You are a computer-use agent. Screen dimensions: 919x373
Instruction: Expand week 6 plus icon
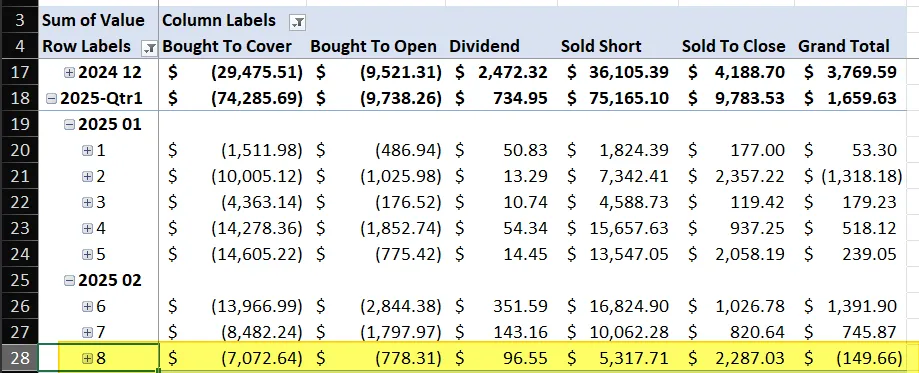(87, 306)
